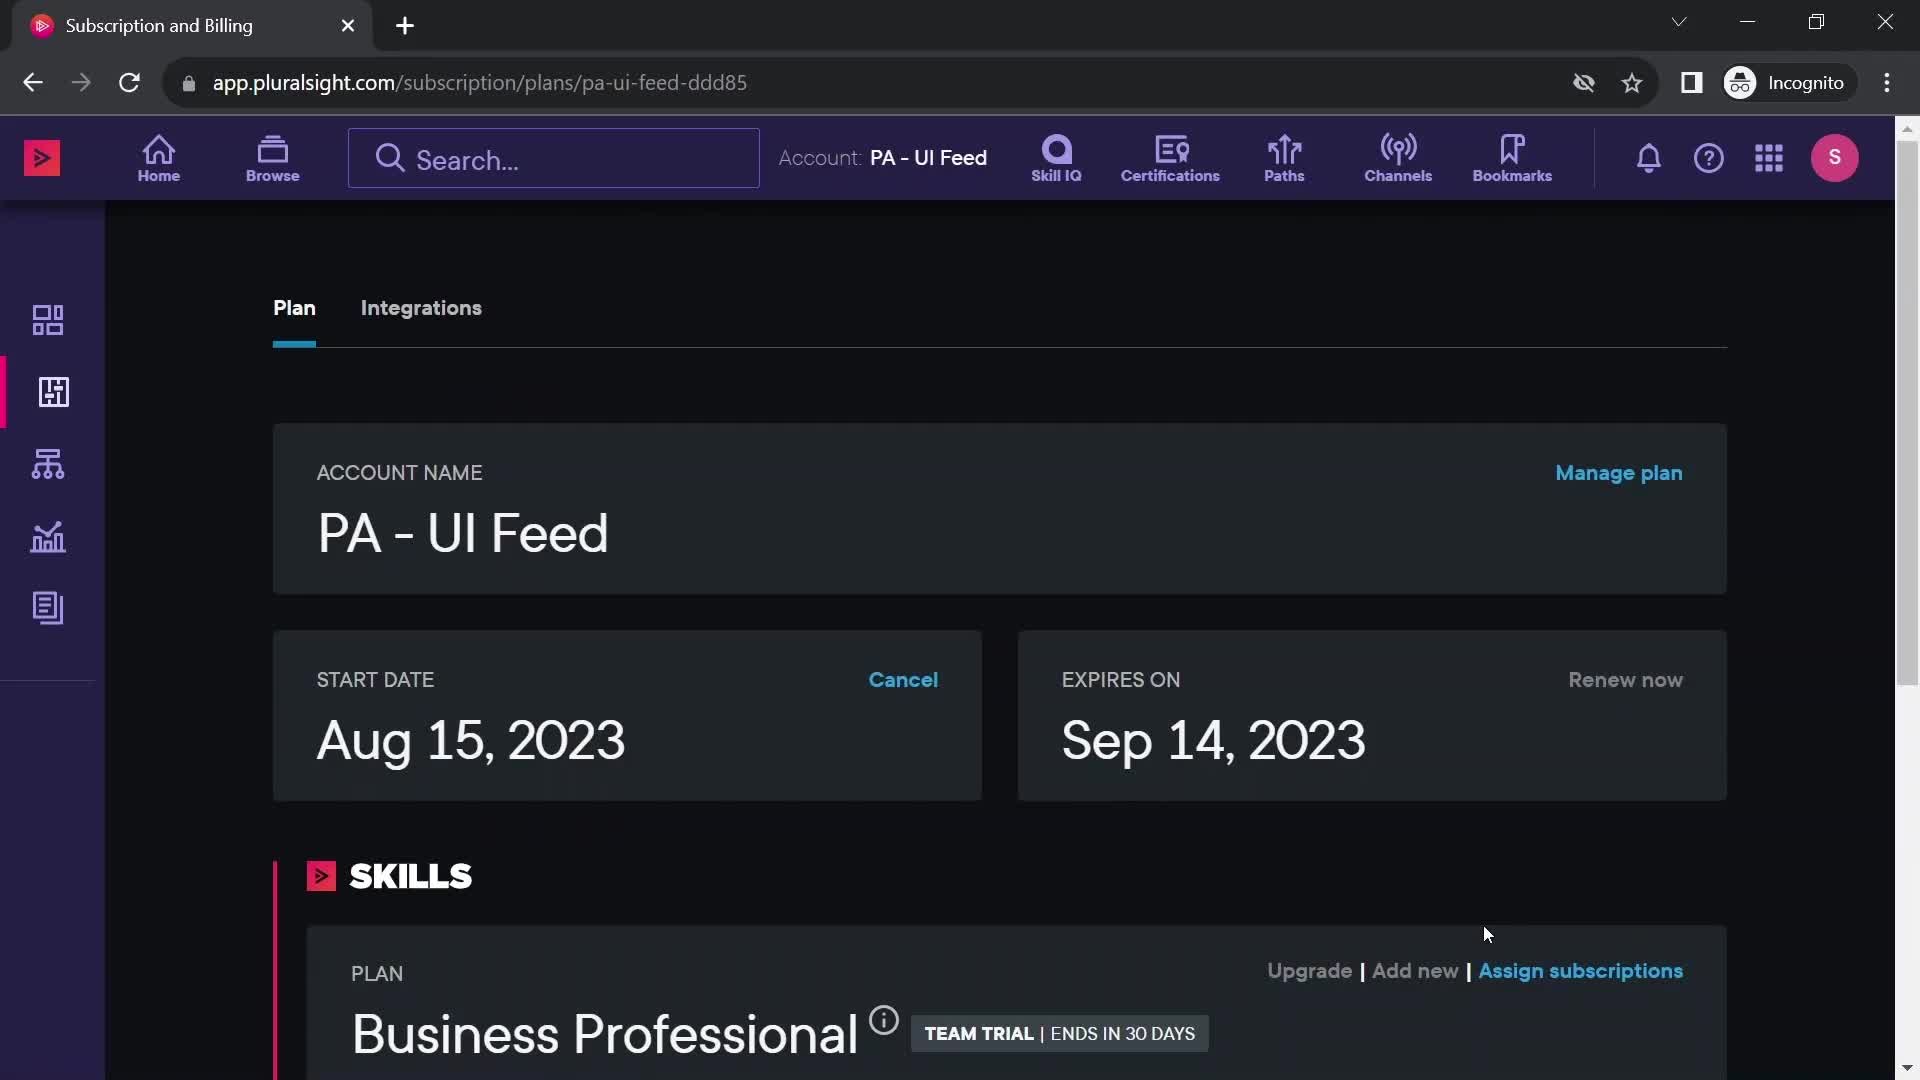Viewport: 1920px width, 1080px height.
Task: Click the Manage plan link
Action: 1619,472
